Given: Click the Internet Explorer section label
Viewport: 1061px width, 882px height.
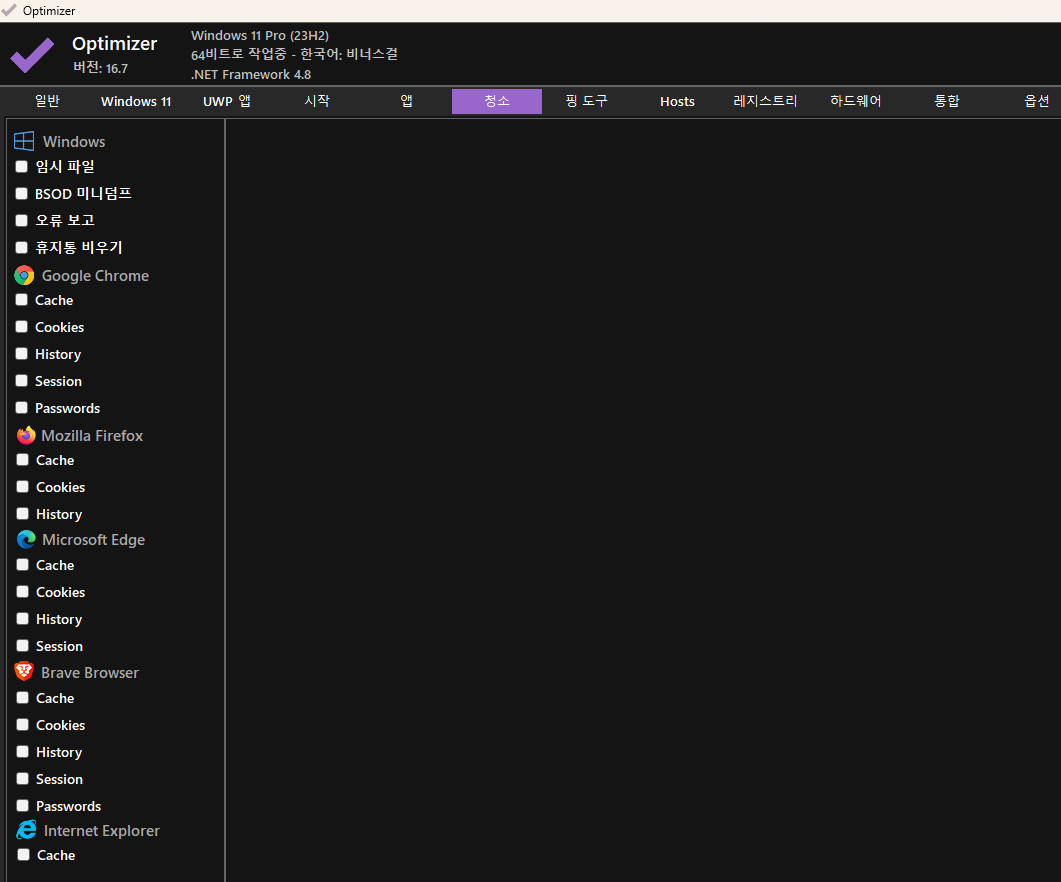Looking at the screenshot, I should point(101,831).
